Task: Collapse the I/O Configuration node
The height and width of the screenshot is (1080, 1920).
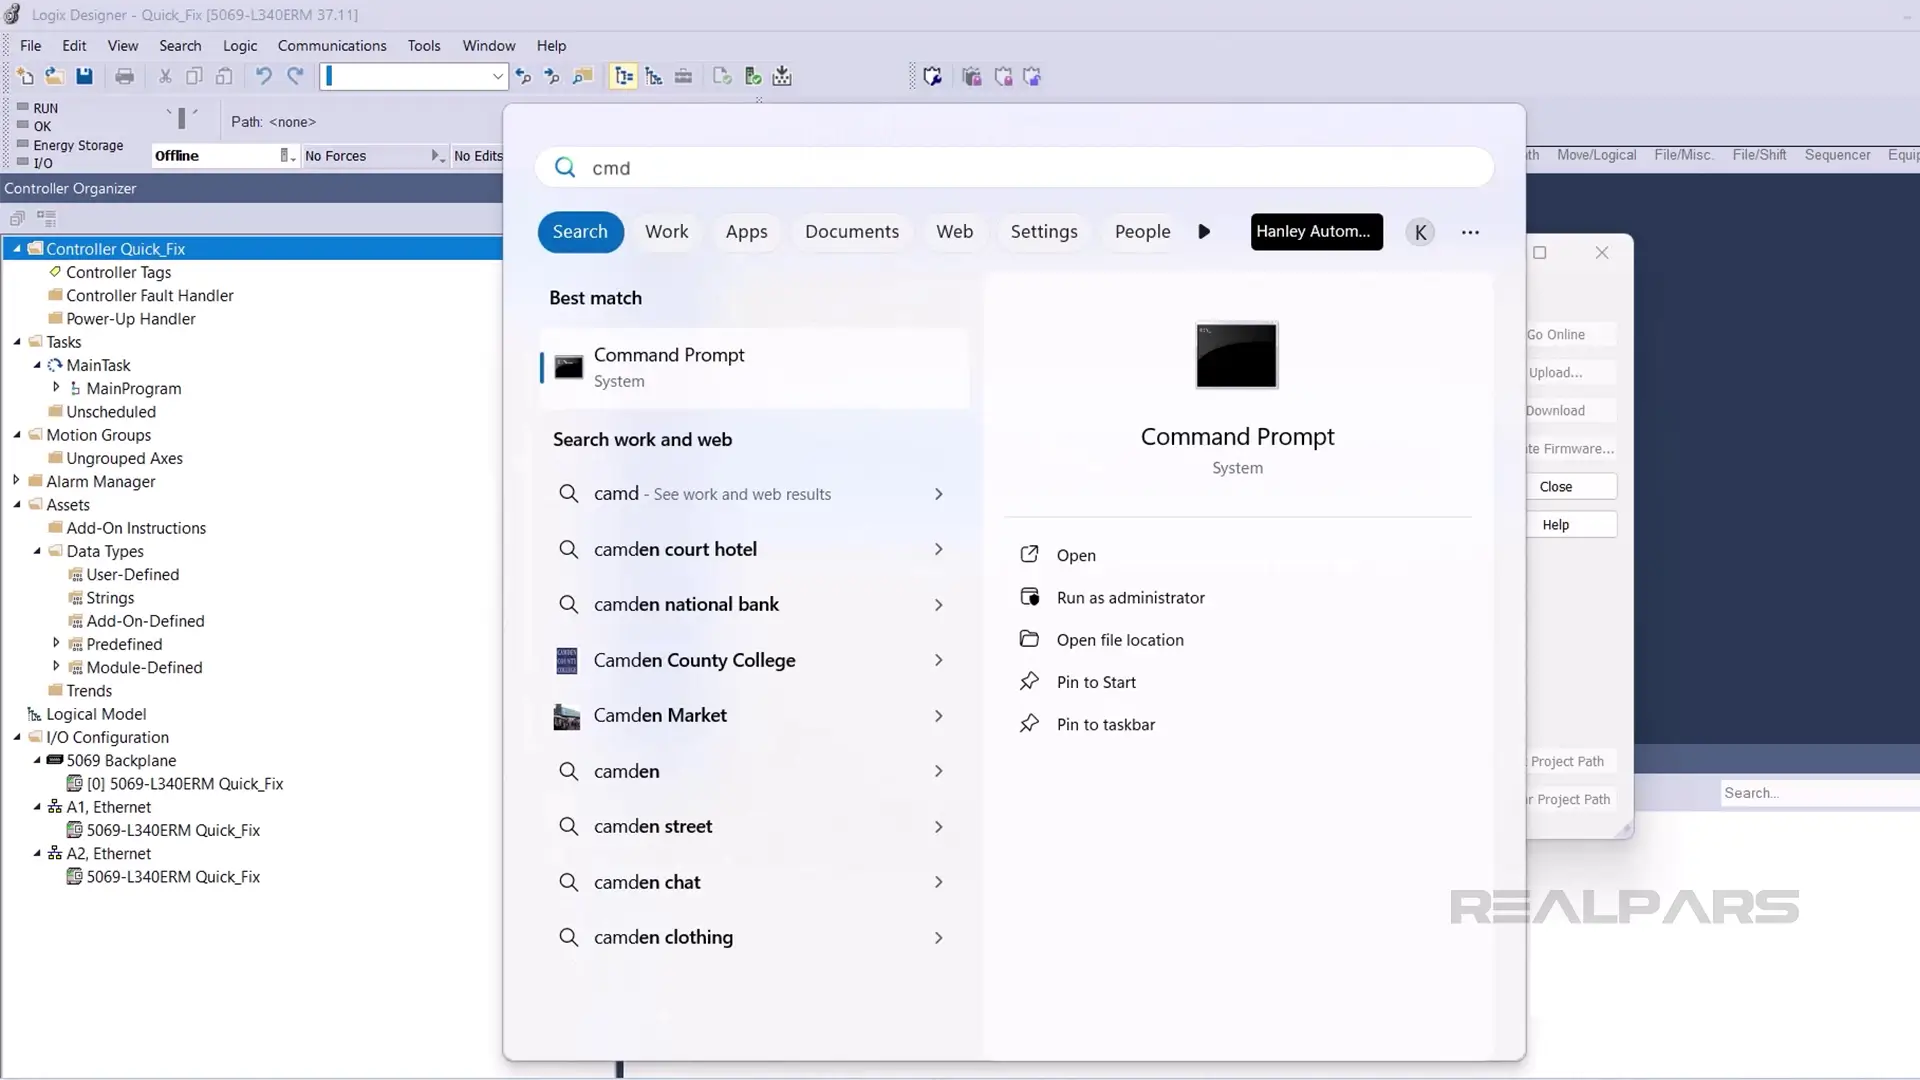Action: click(17, 737)
